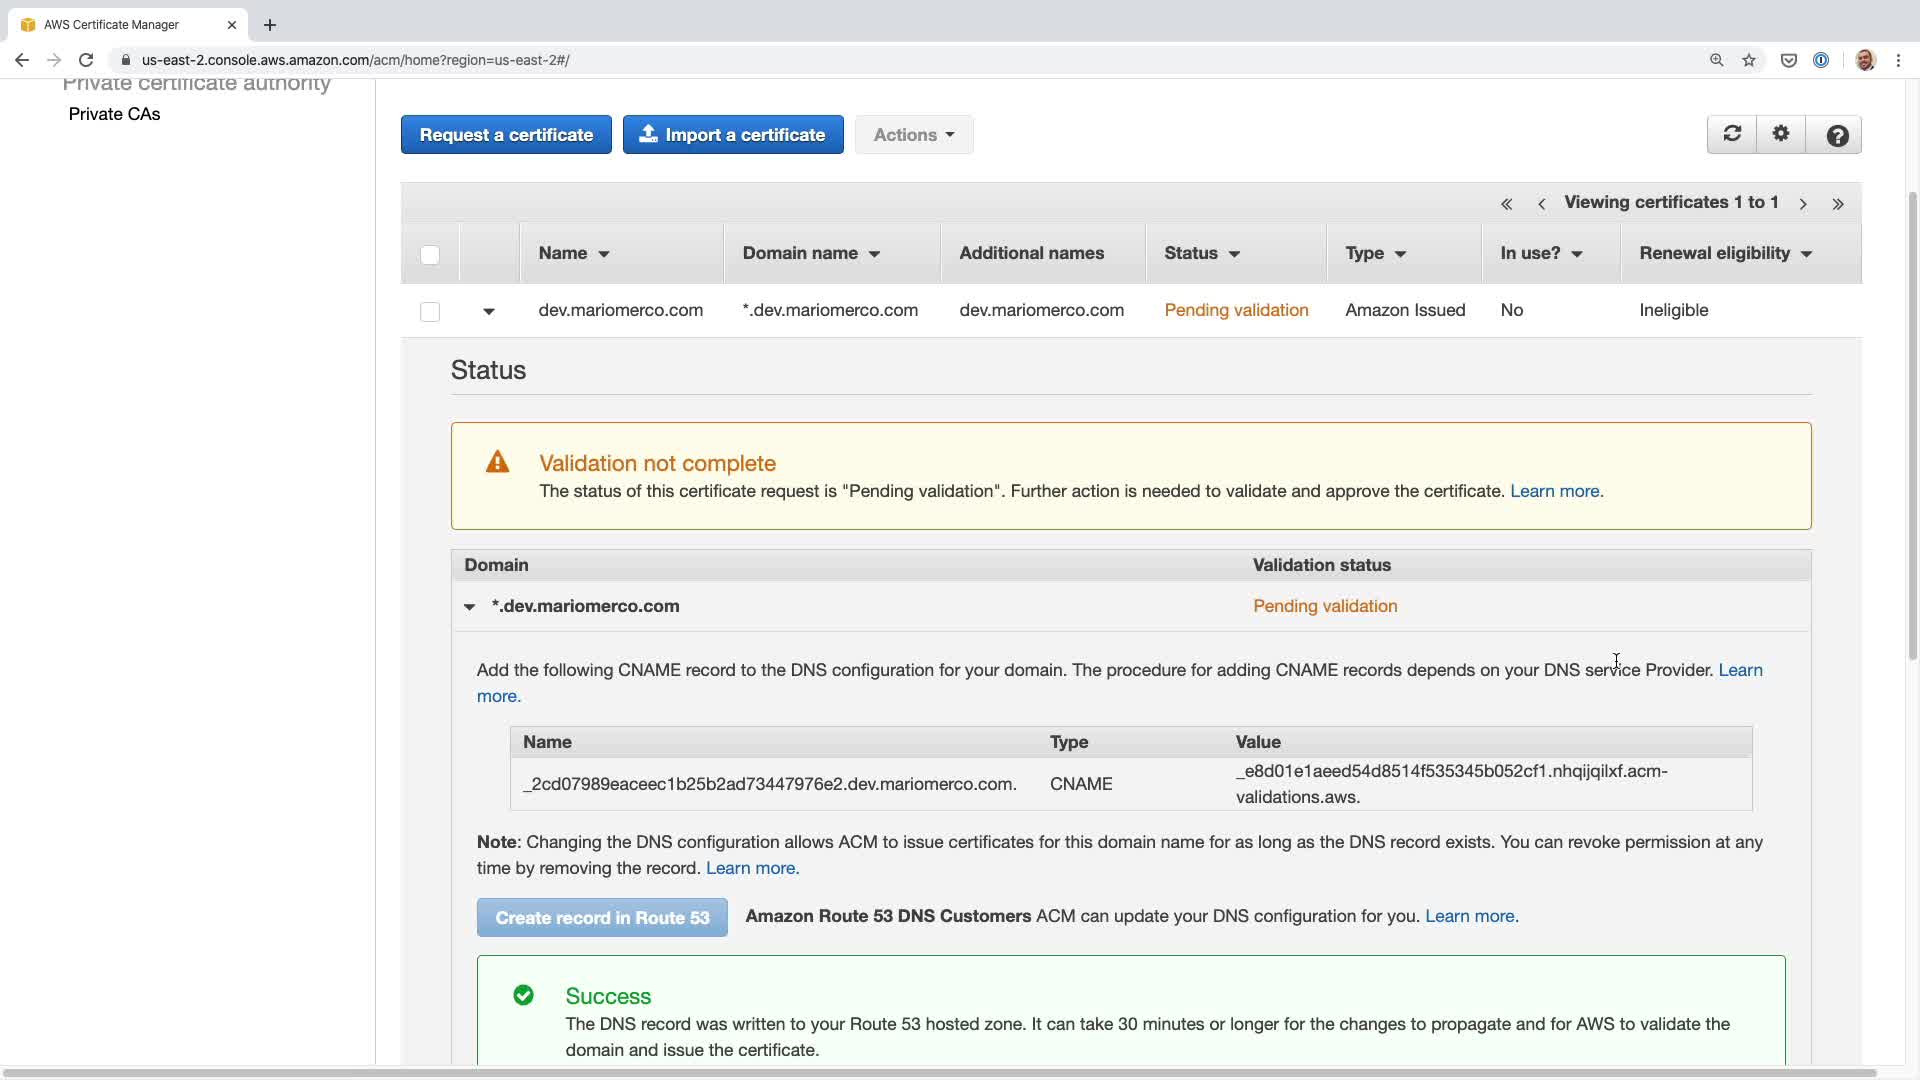1920x1080 pixels.
Task: Go to the next page arrow
Action: coord(1803,204)
